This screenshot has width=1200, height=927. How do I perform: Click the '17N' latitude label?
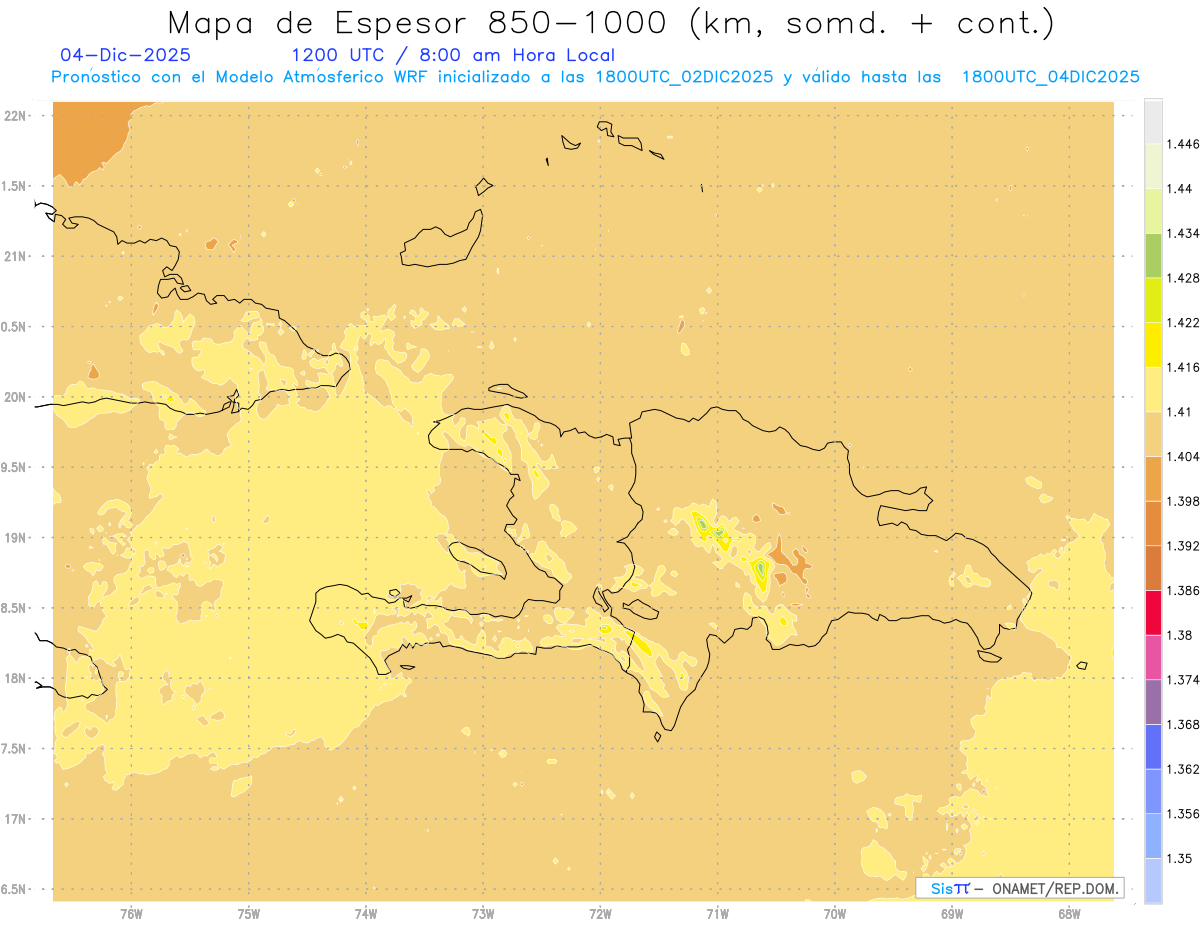(17, 819)
